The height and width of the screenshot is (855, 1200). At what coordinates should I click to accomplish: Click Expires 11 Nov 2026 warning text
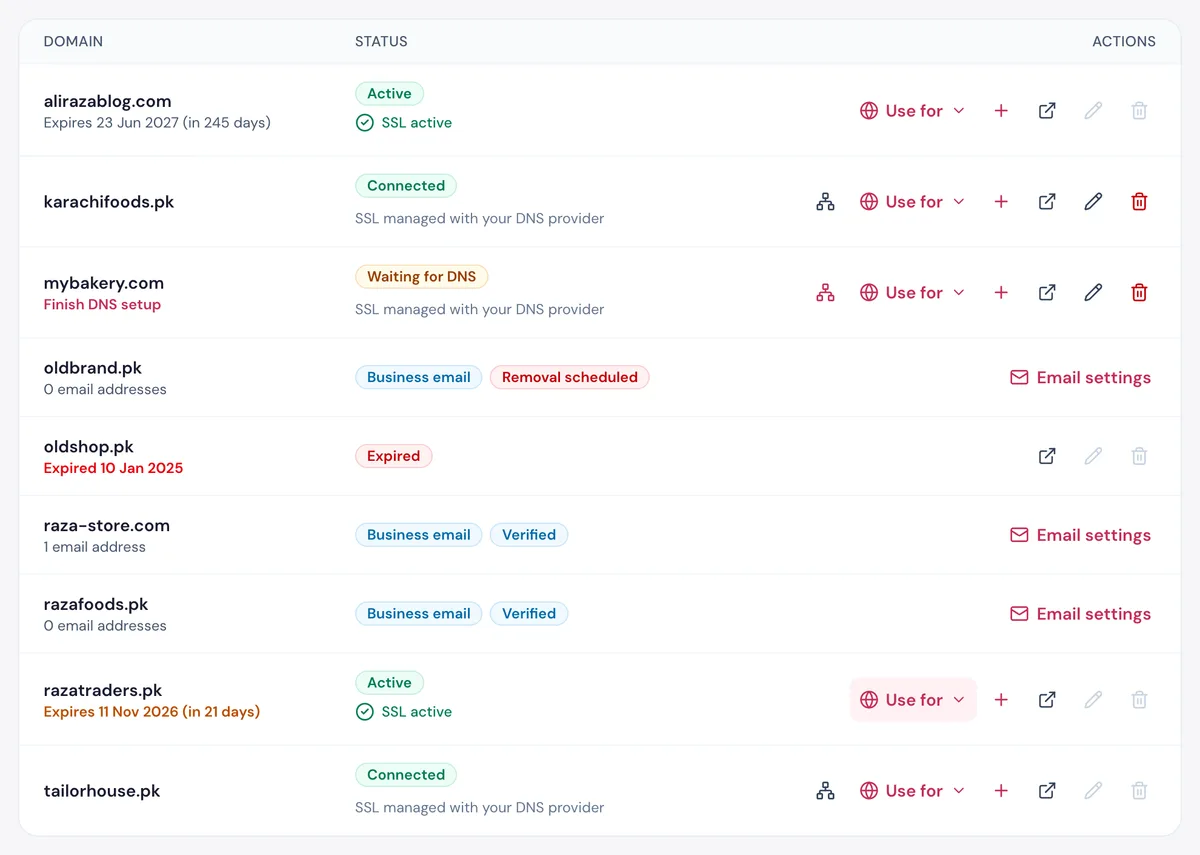click(152, 712)
